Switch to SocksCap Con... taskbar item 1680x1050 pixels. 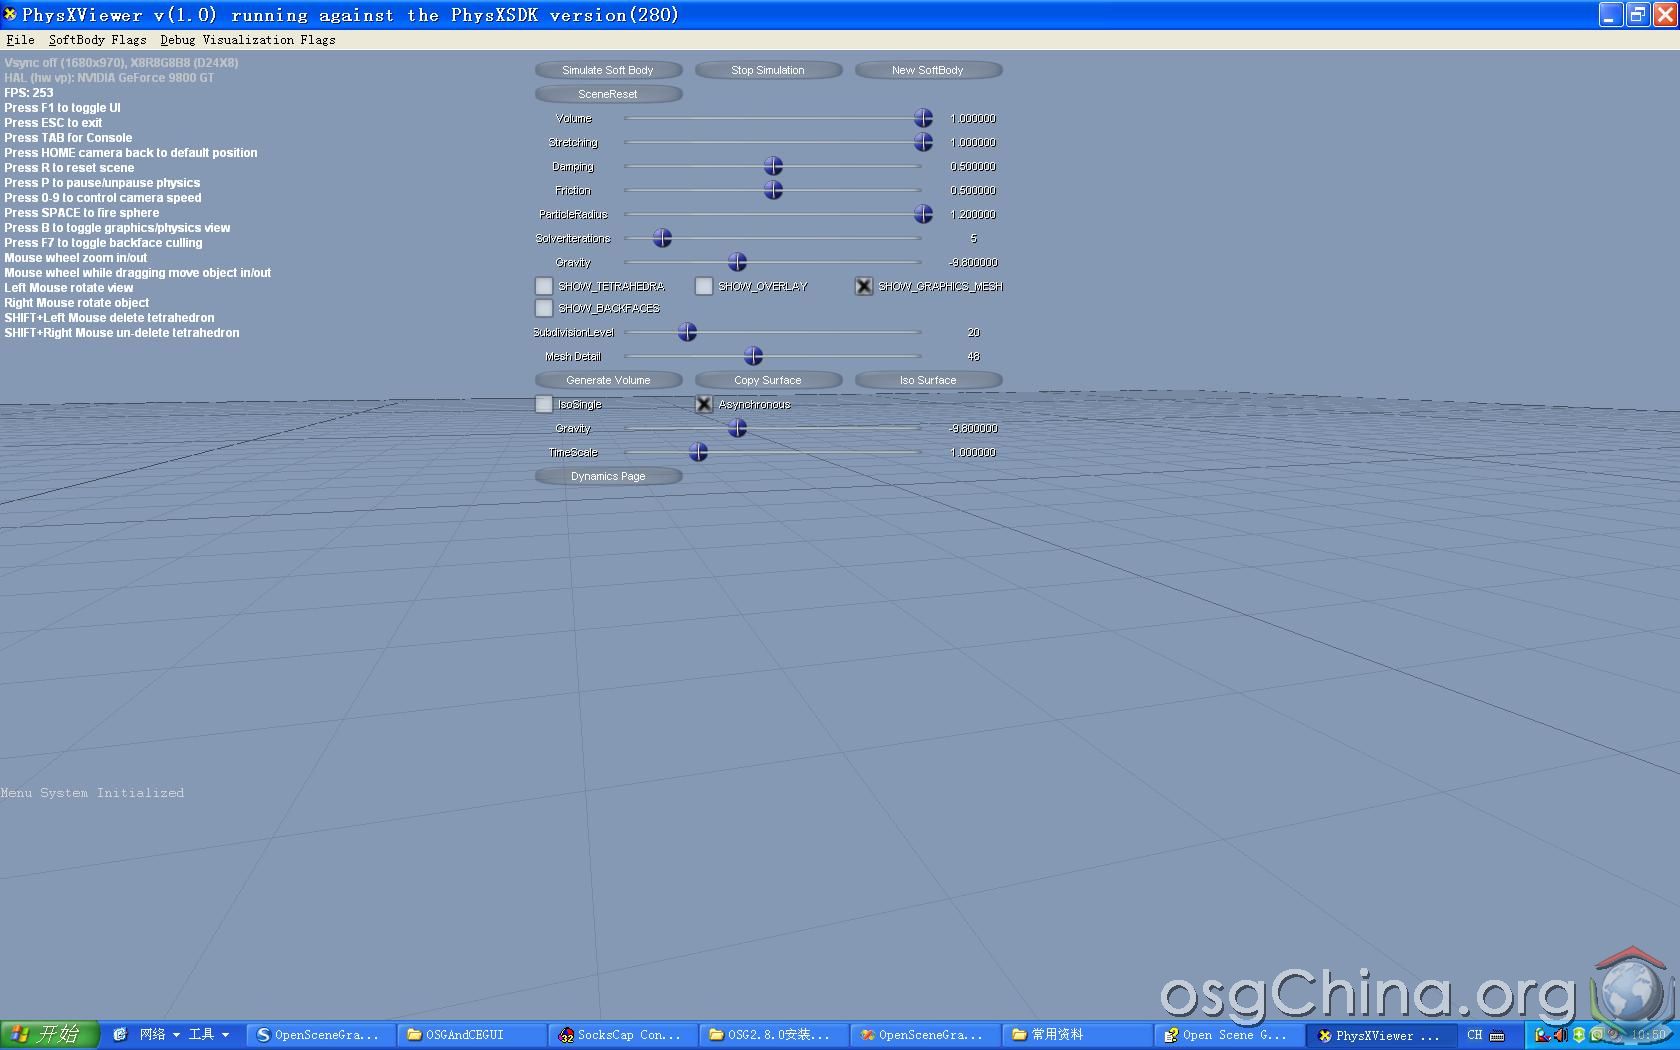(x=621, y=1035)
